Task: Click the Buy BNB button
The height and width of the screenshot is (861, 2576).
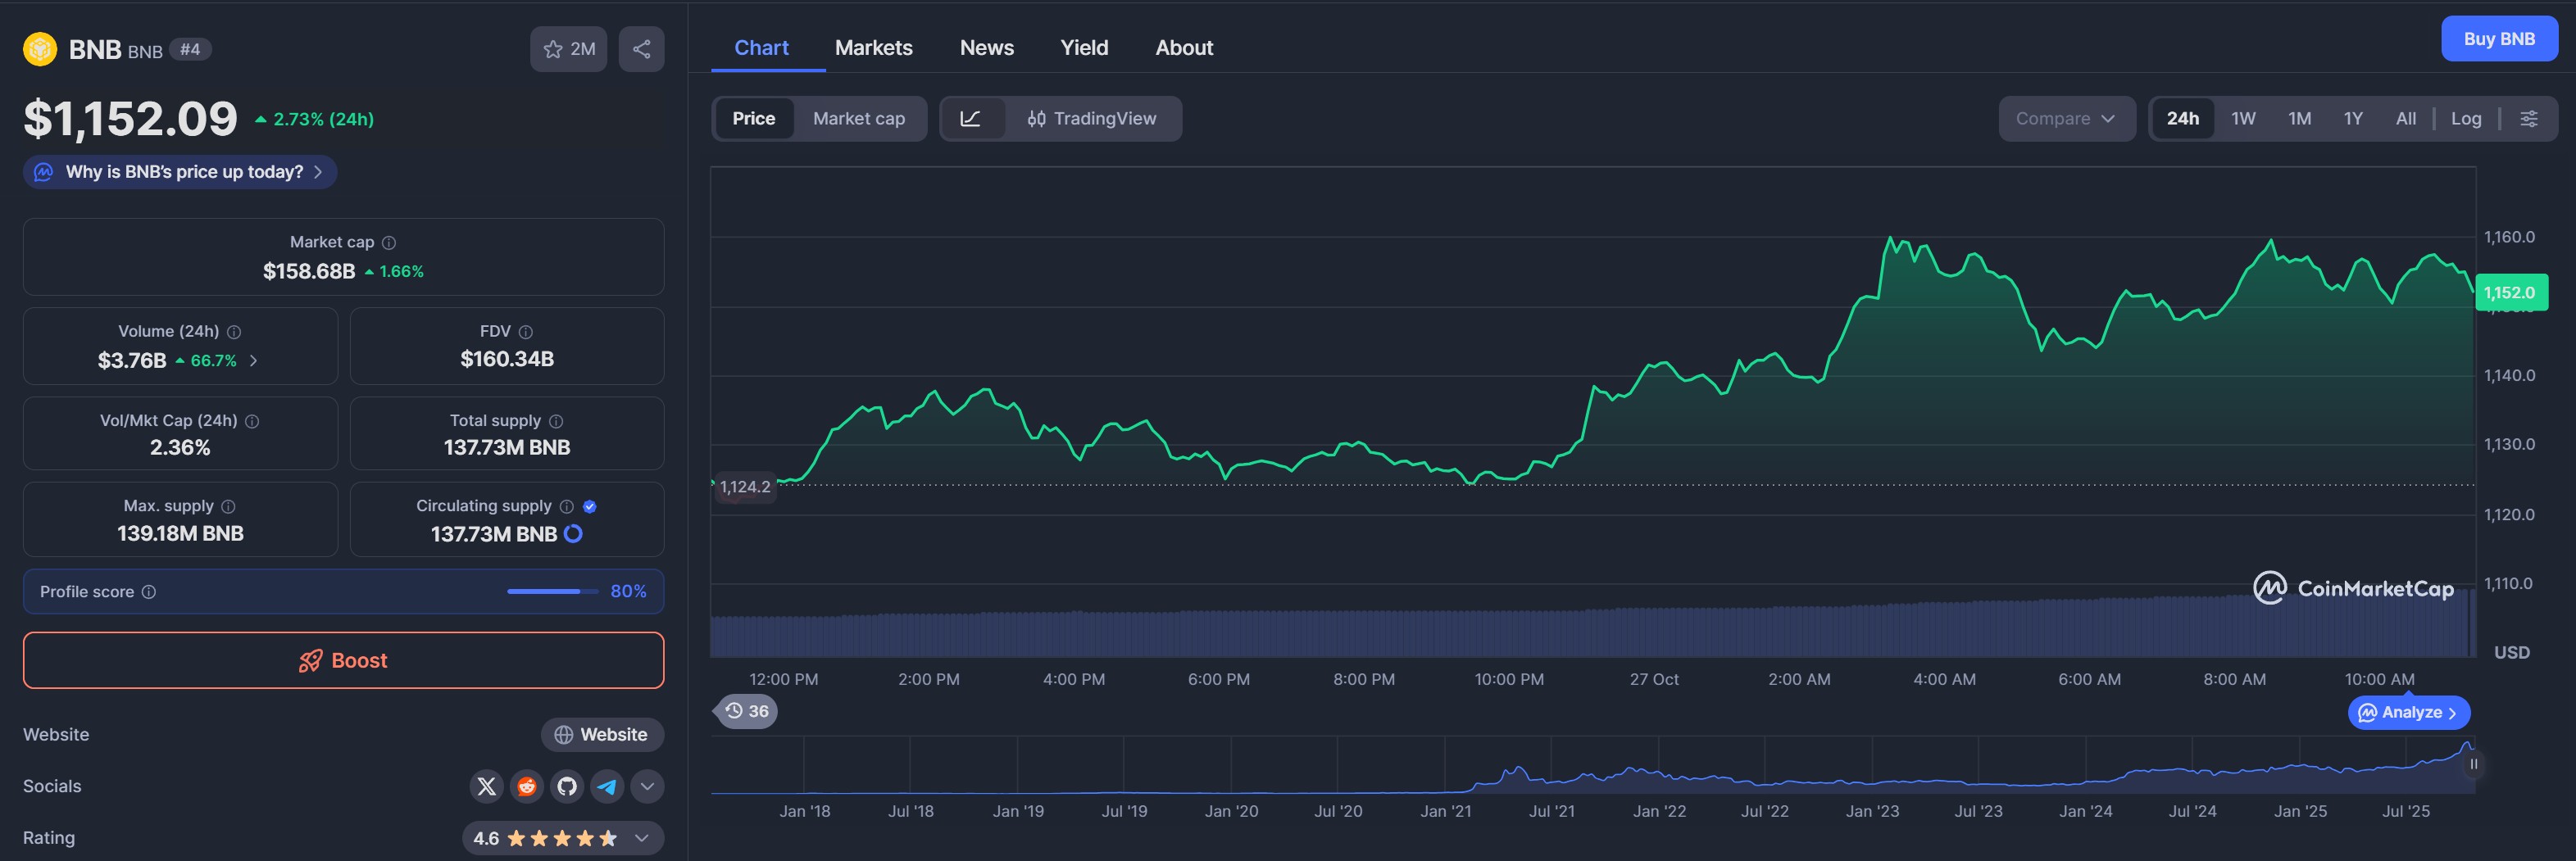Action: (x=2498, y=39)
